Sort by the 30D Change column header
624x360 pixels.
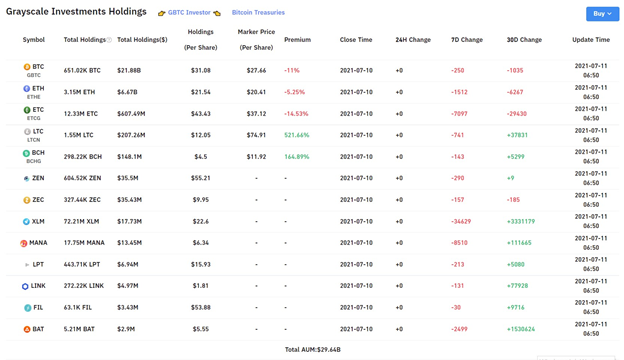coord(524,40)
